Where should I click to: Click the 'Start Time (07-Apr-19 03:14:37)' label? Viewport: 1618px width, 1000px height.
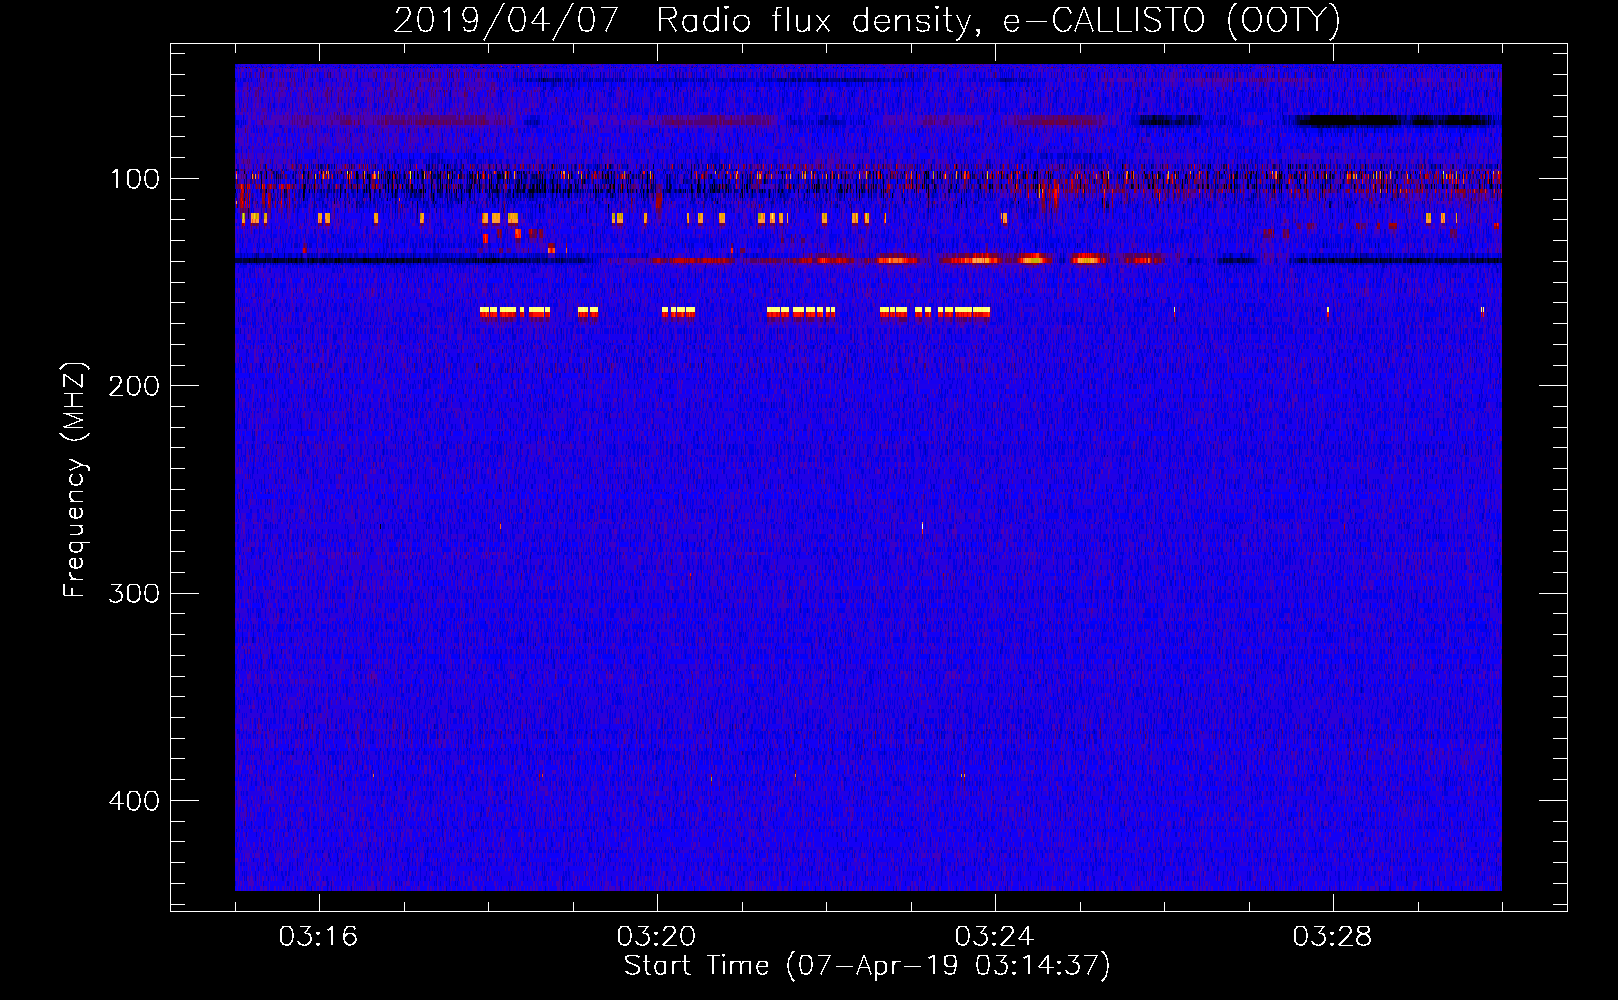pos(867,966)
